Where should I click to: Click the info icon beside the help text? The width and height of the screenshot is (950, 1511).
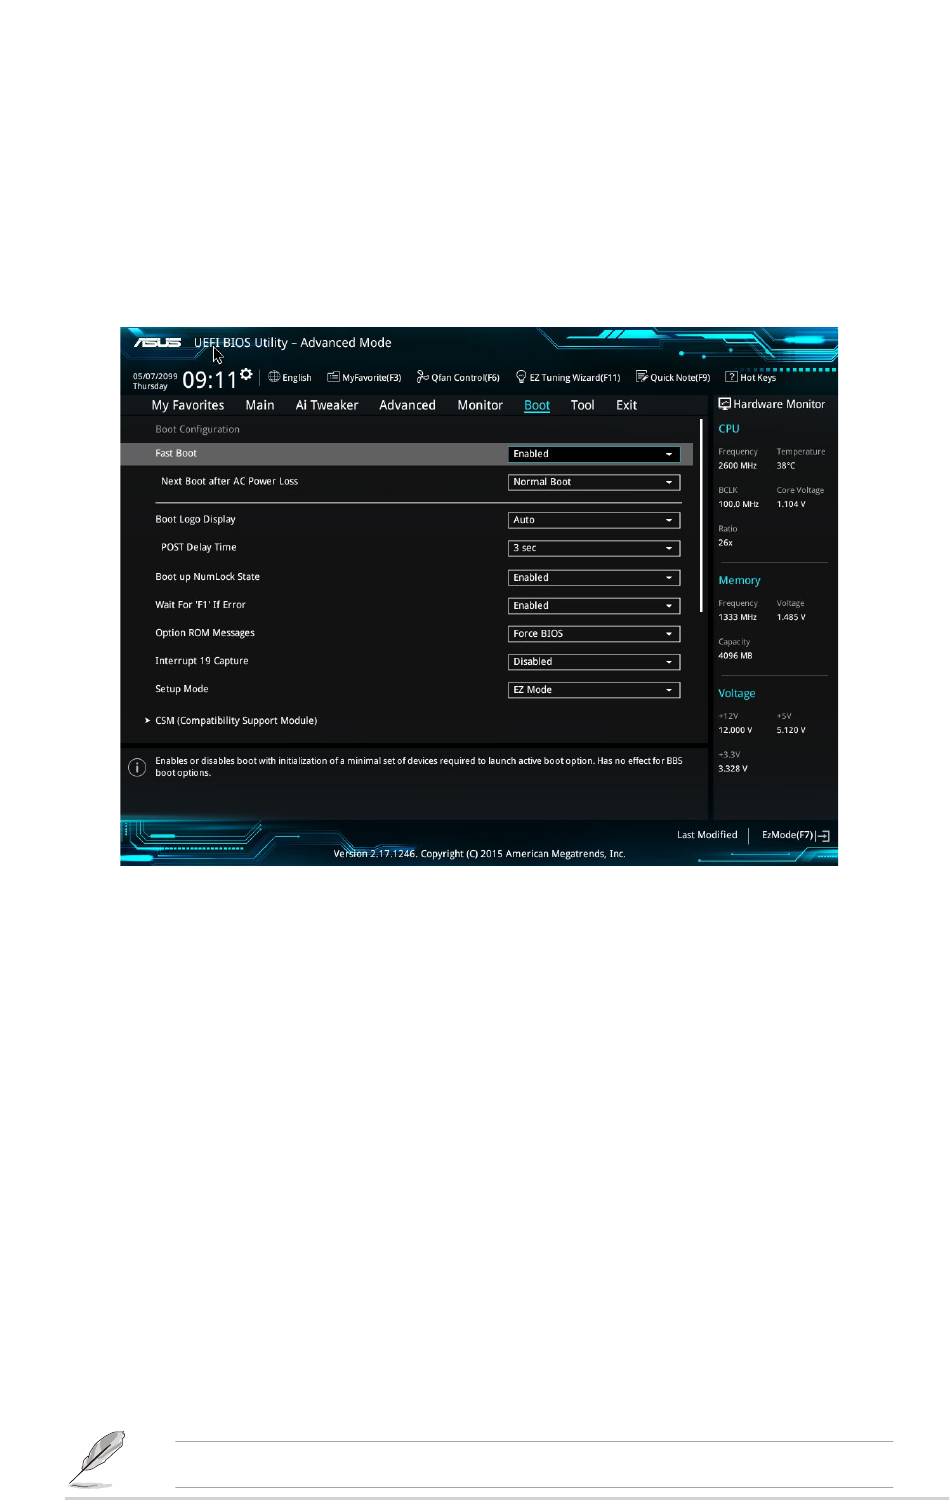tap(137, 767)
